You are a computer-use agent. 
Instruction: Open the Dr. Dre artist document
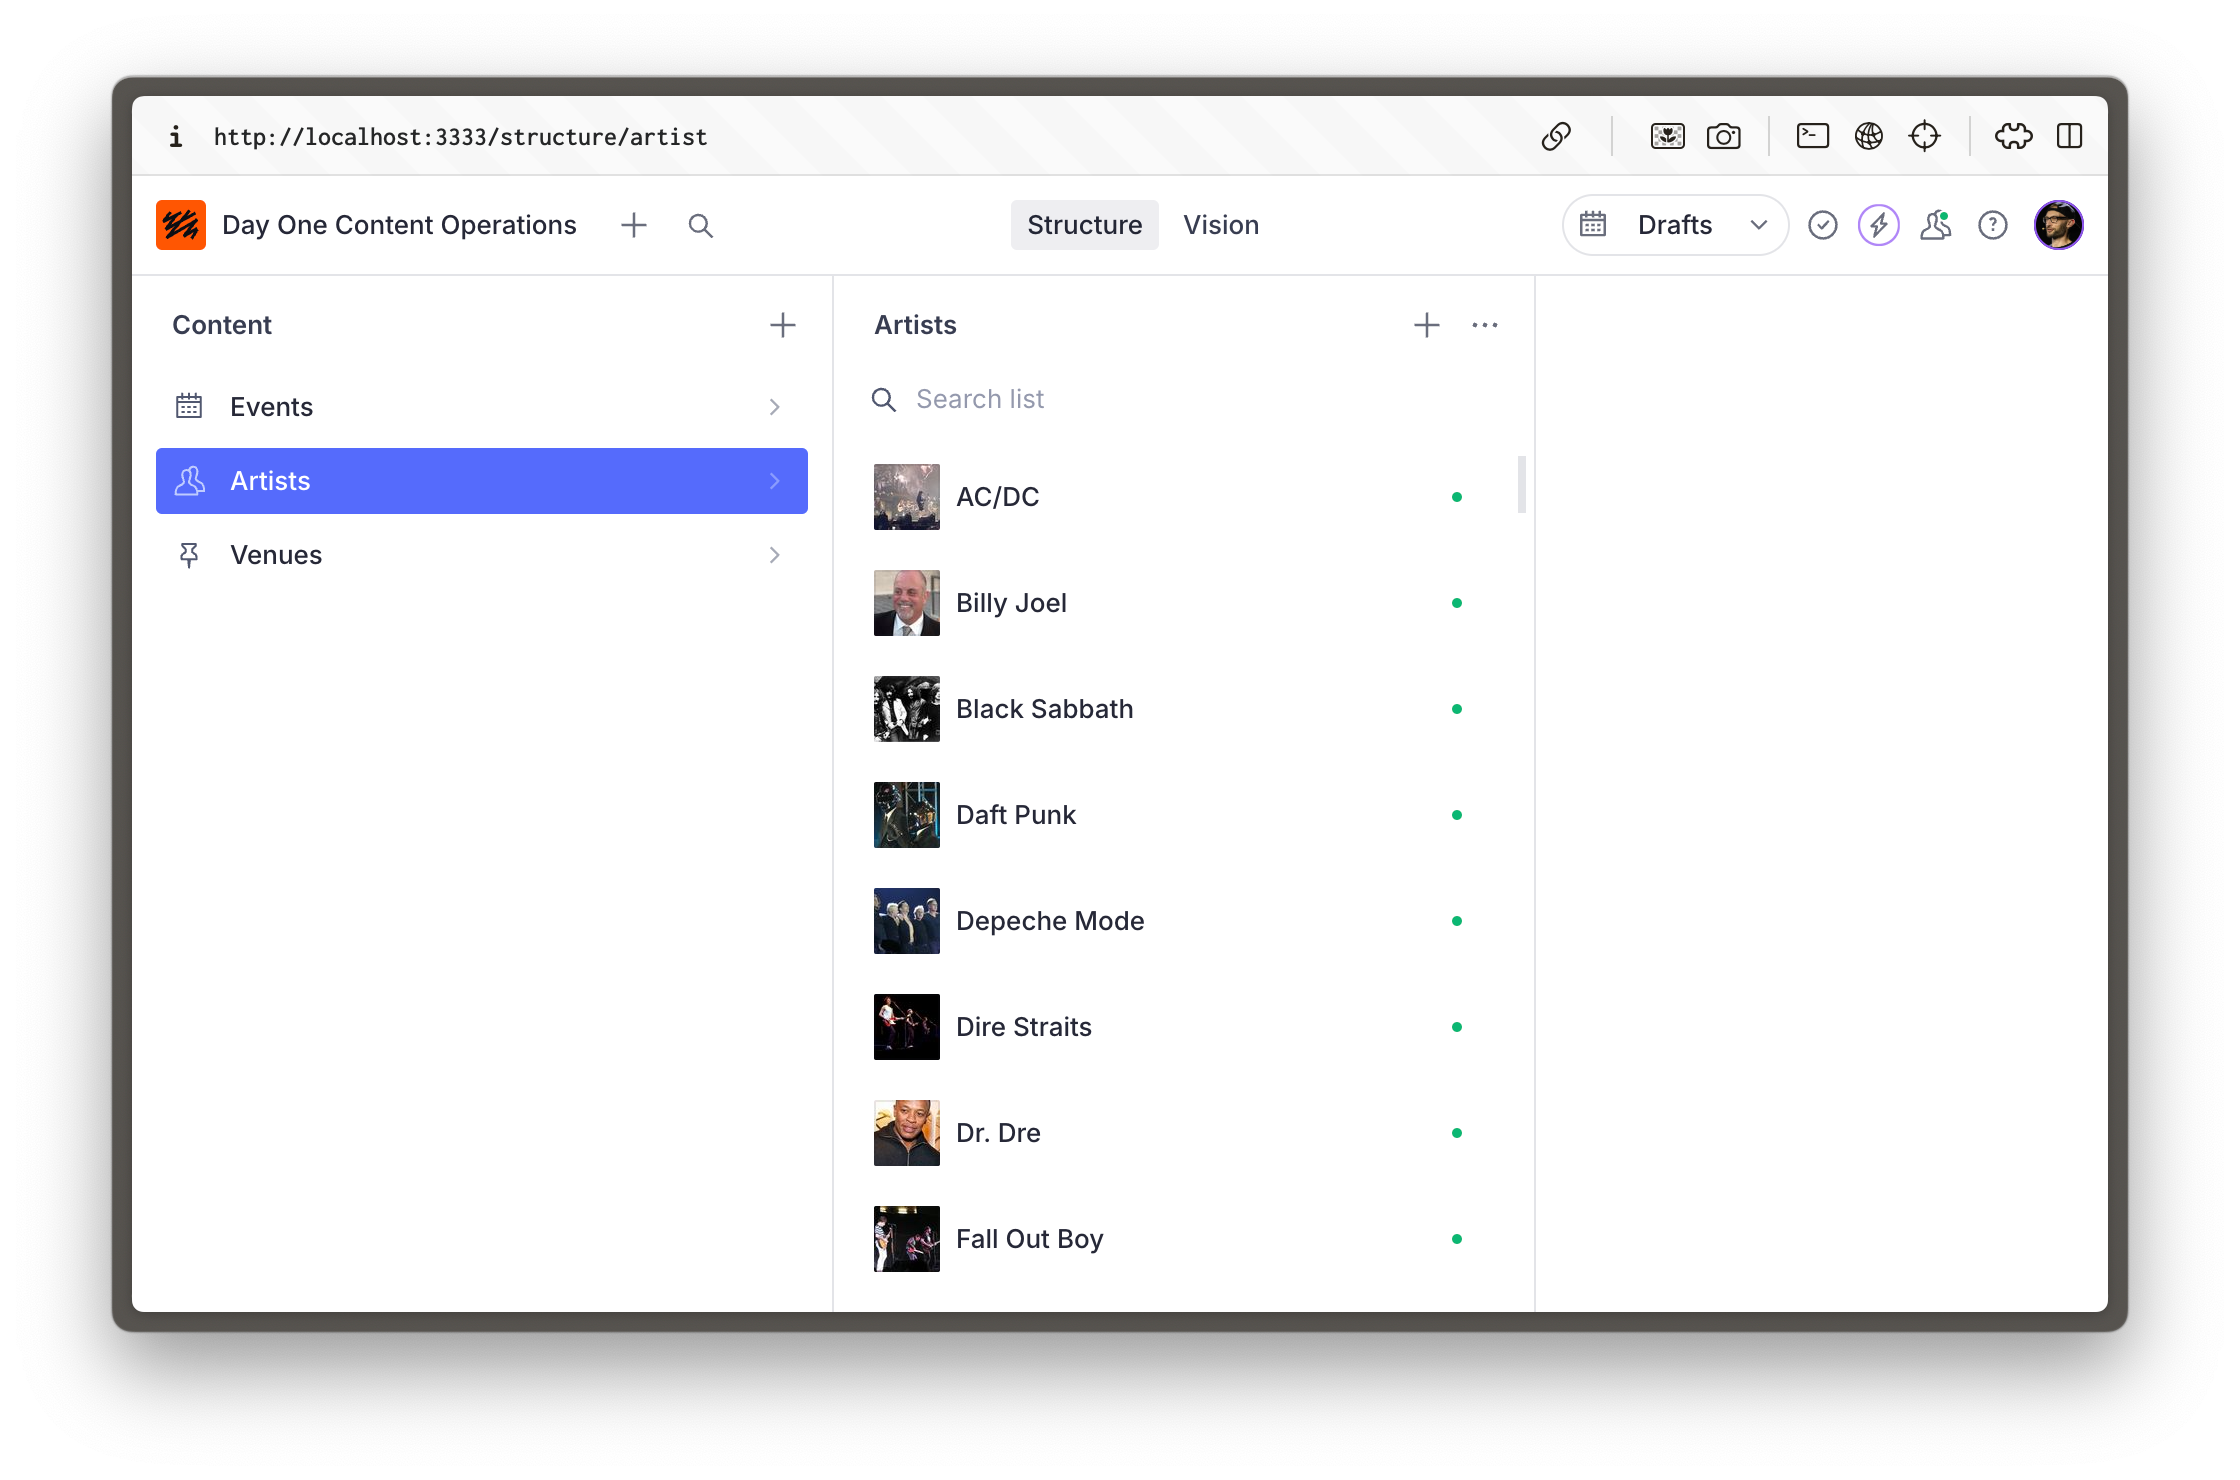click(x=1184, y=1133)
